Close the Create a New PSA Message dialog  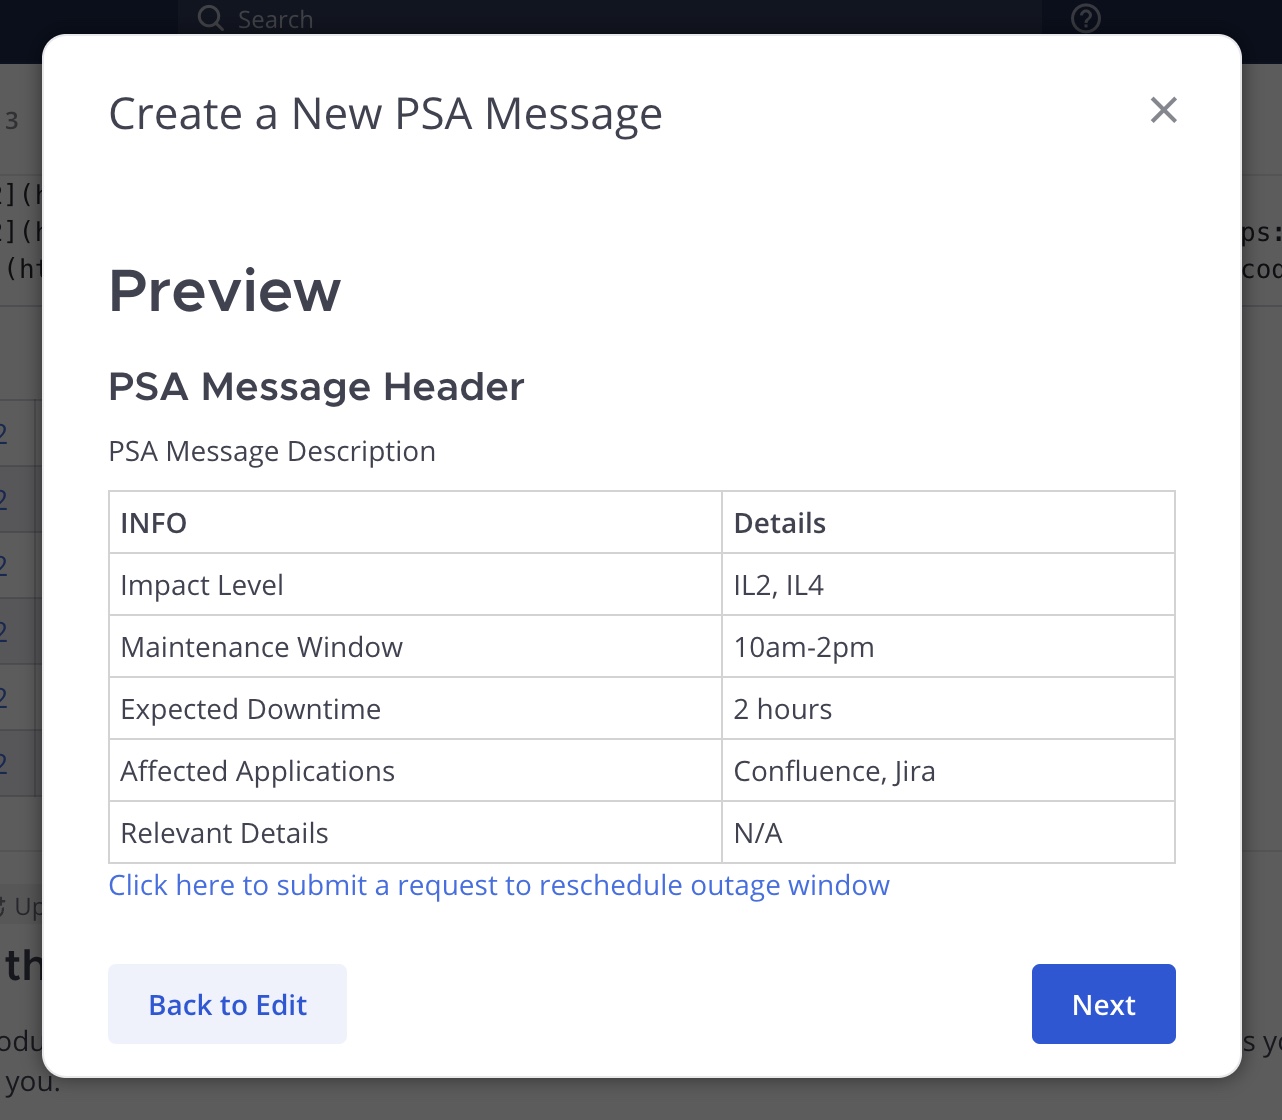(x=1163, y=110)
